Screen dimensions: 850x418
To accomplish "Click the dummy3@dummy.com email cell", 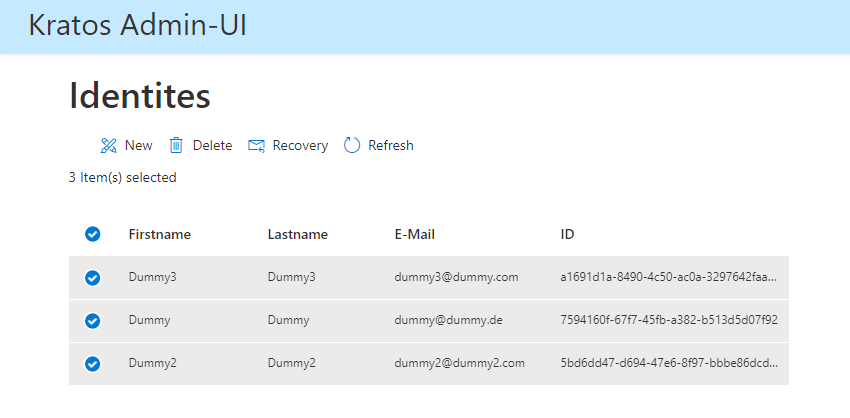I will [x=456, y=277].
